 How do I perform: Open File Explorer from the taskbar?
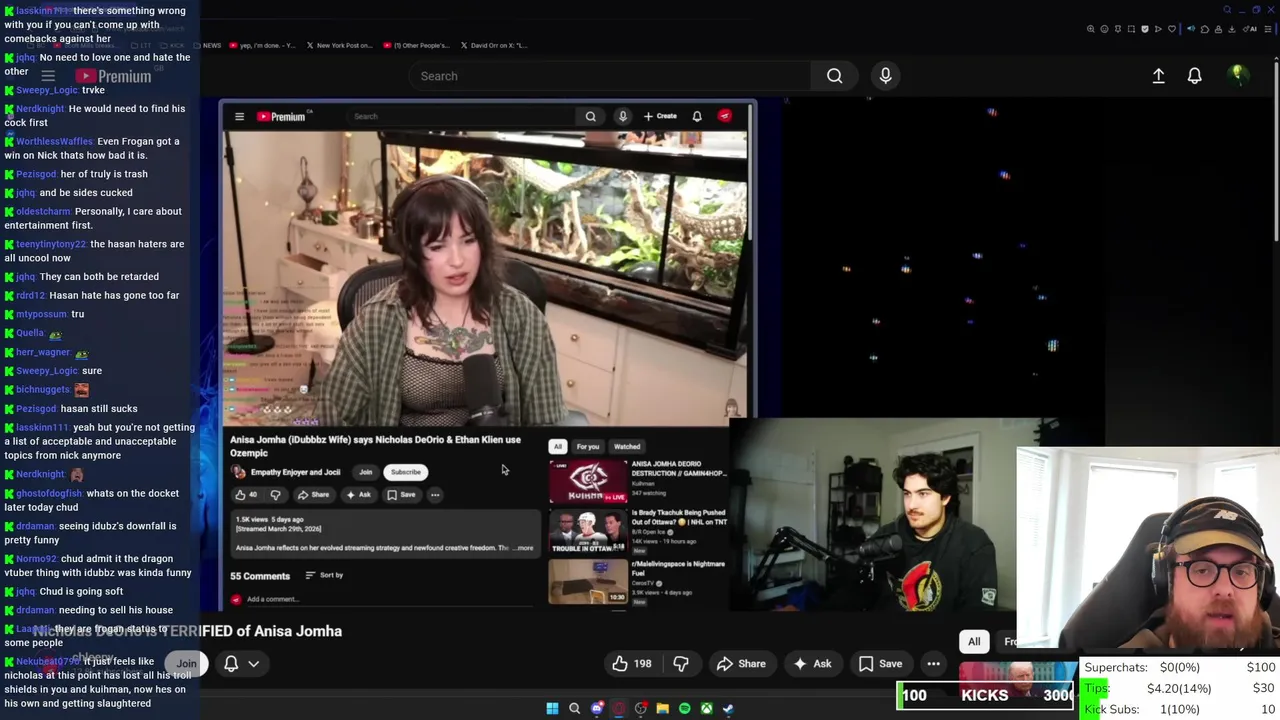coord(662,709)
